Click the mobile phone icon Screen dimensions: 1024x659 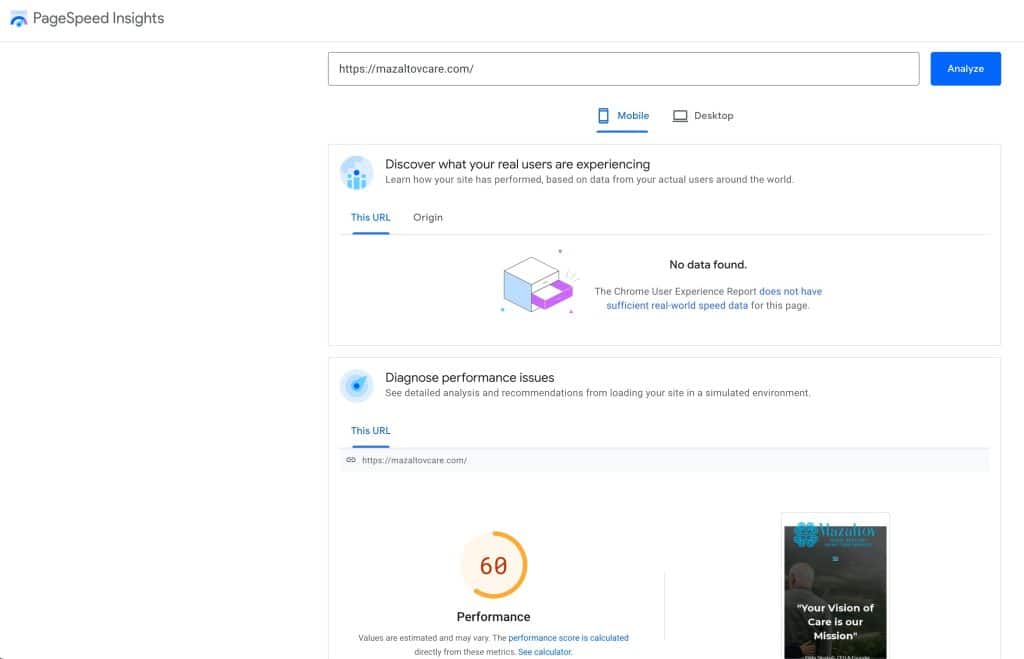pos(603,116)
